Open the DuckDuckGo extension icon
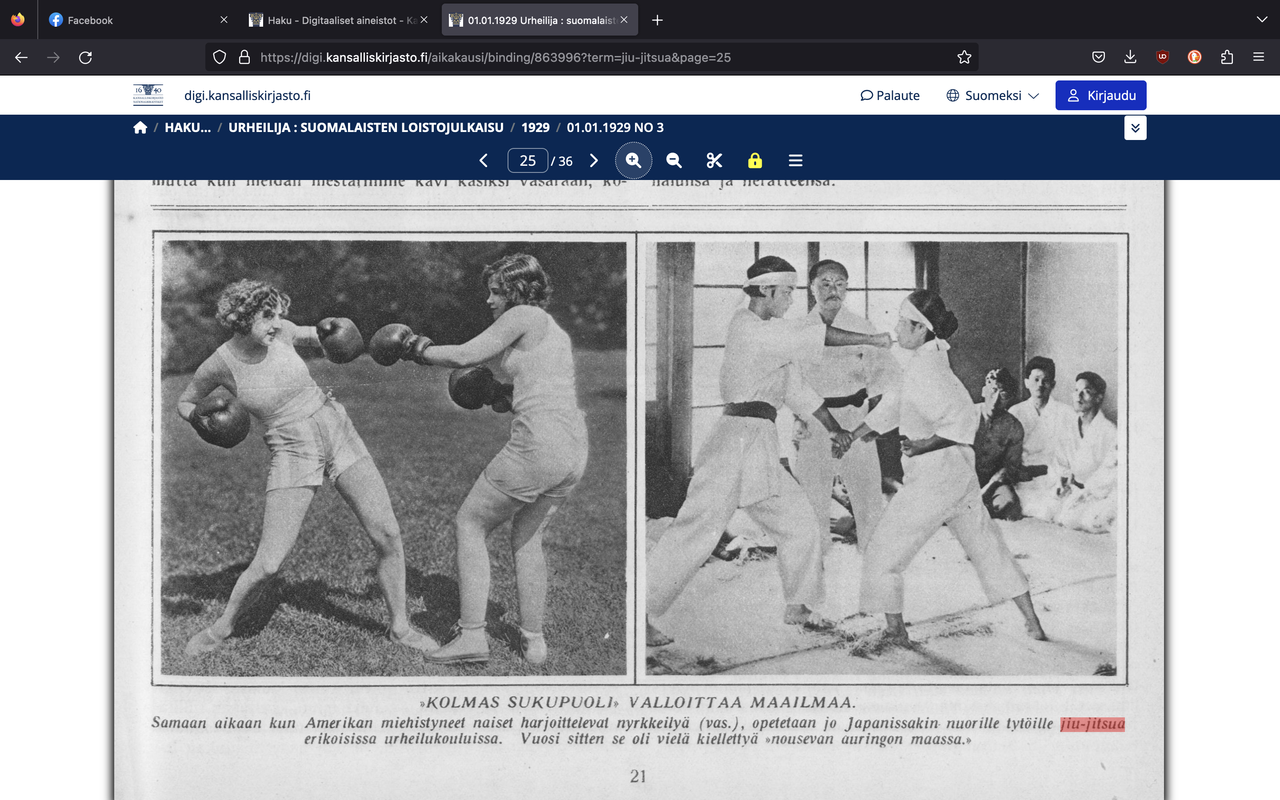Viewport: 1280px width, 800px height. tap(1194, 57)
